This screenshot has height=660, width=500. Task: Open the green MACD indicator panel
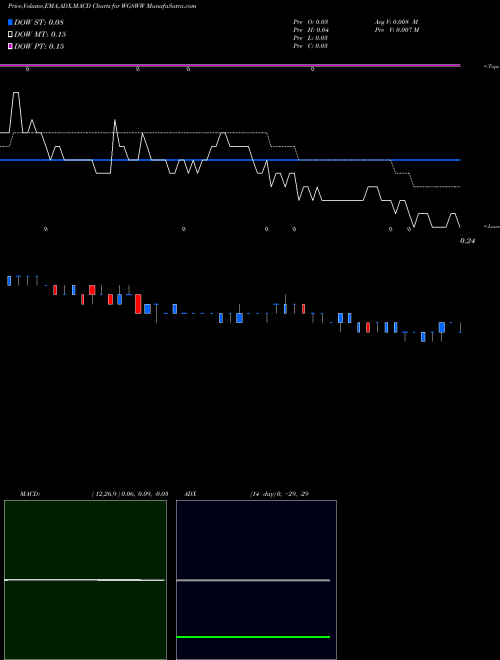point(85,580)
